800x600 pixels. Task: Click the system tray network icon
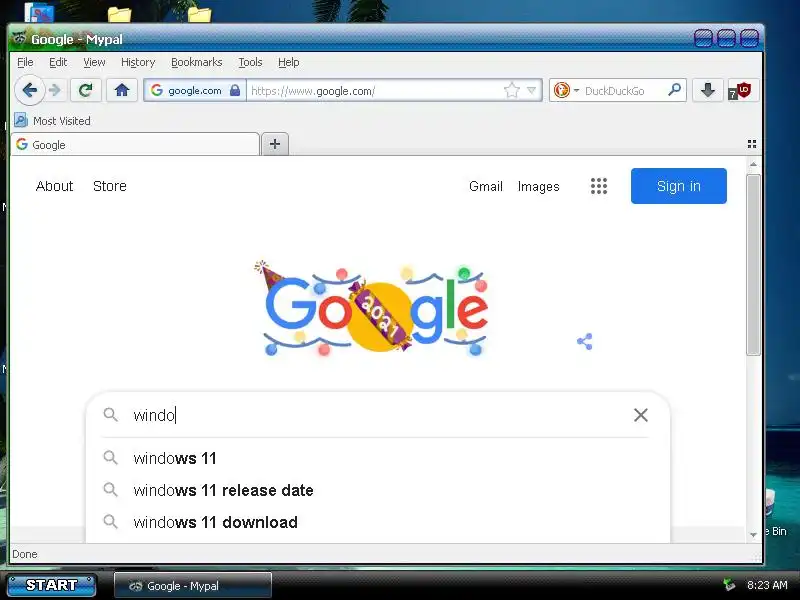[730, 585]
